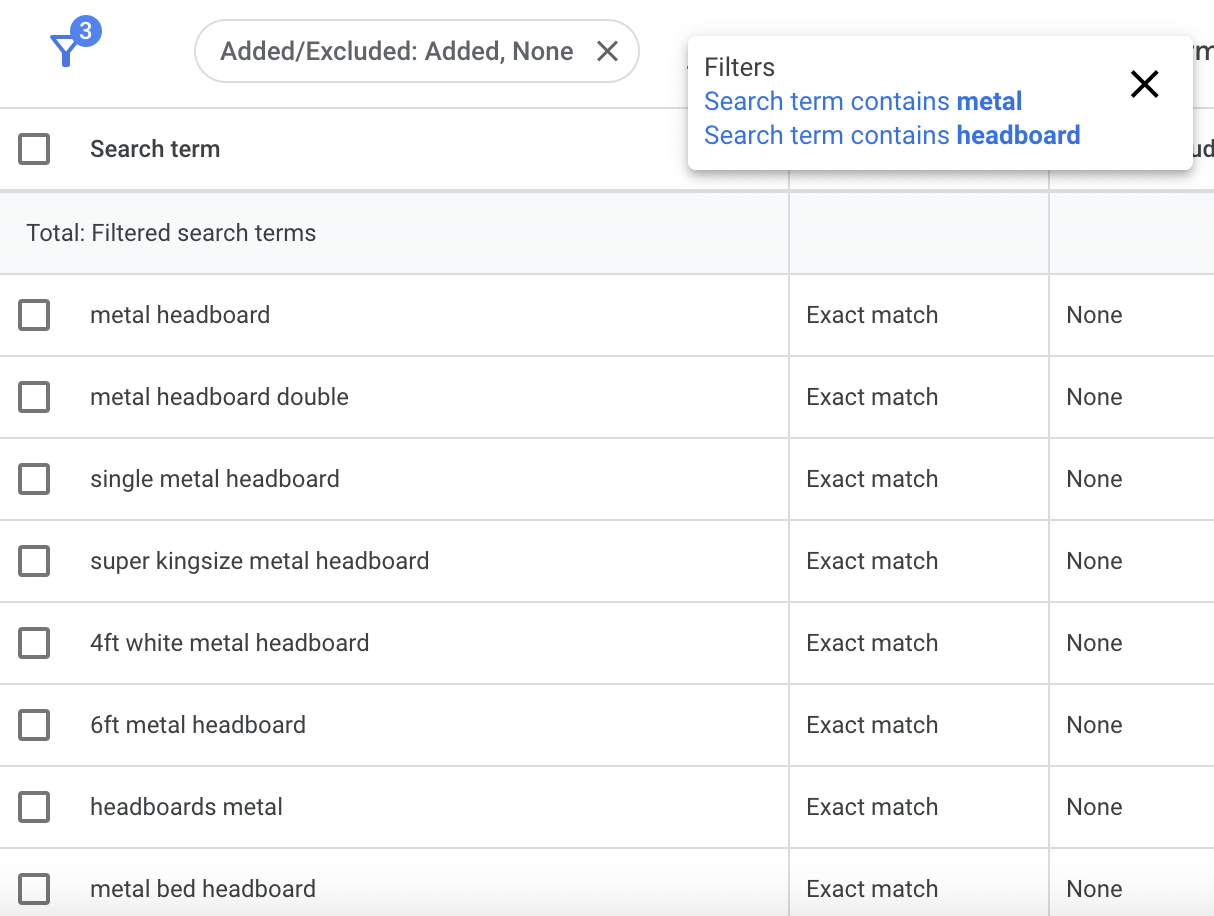The width and height of the screenshot is (1214, 916).
Task: Click the 'Total: Filtered search terms' row
Action: pyautogui.click(x=171, y=233)
